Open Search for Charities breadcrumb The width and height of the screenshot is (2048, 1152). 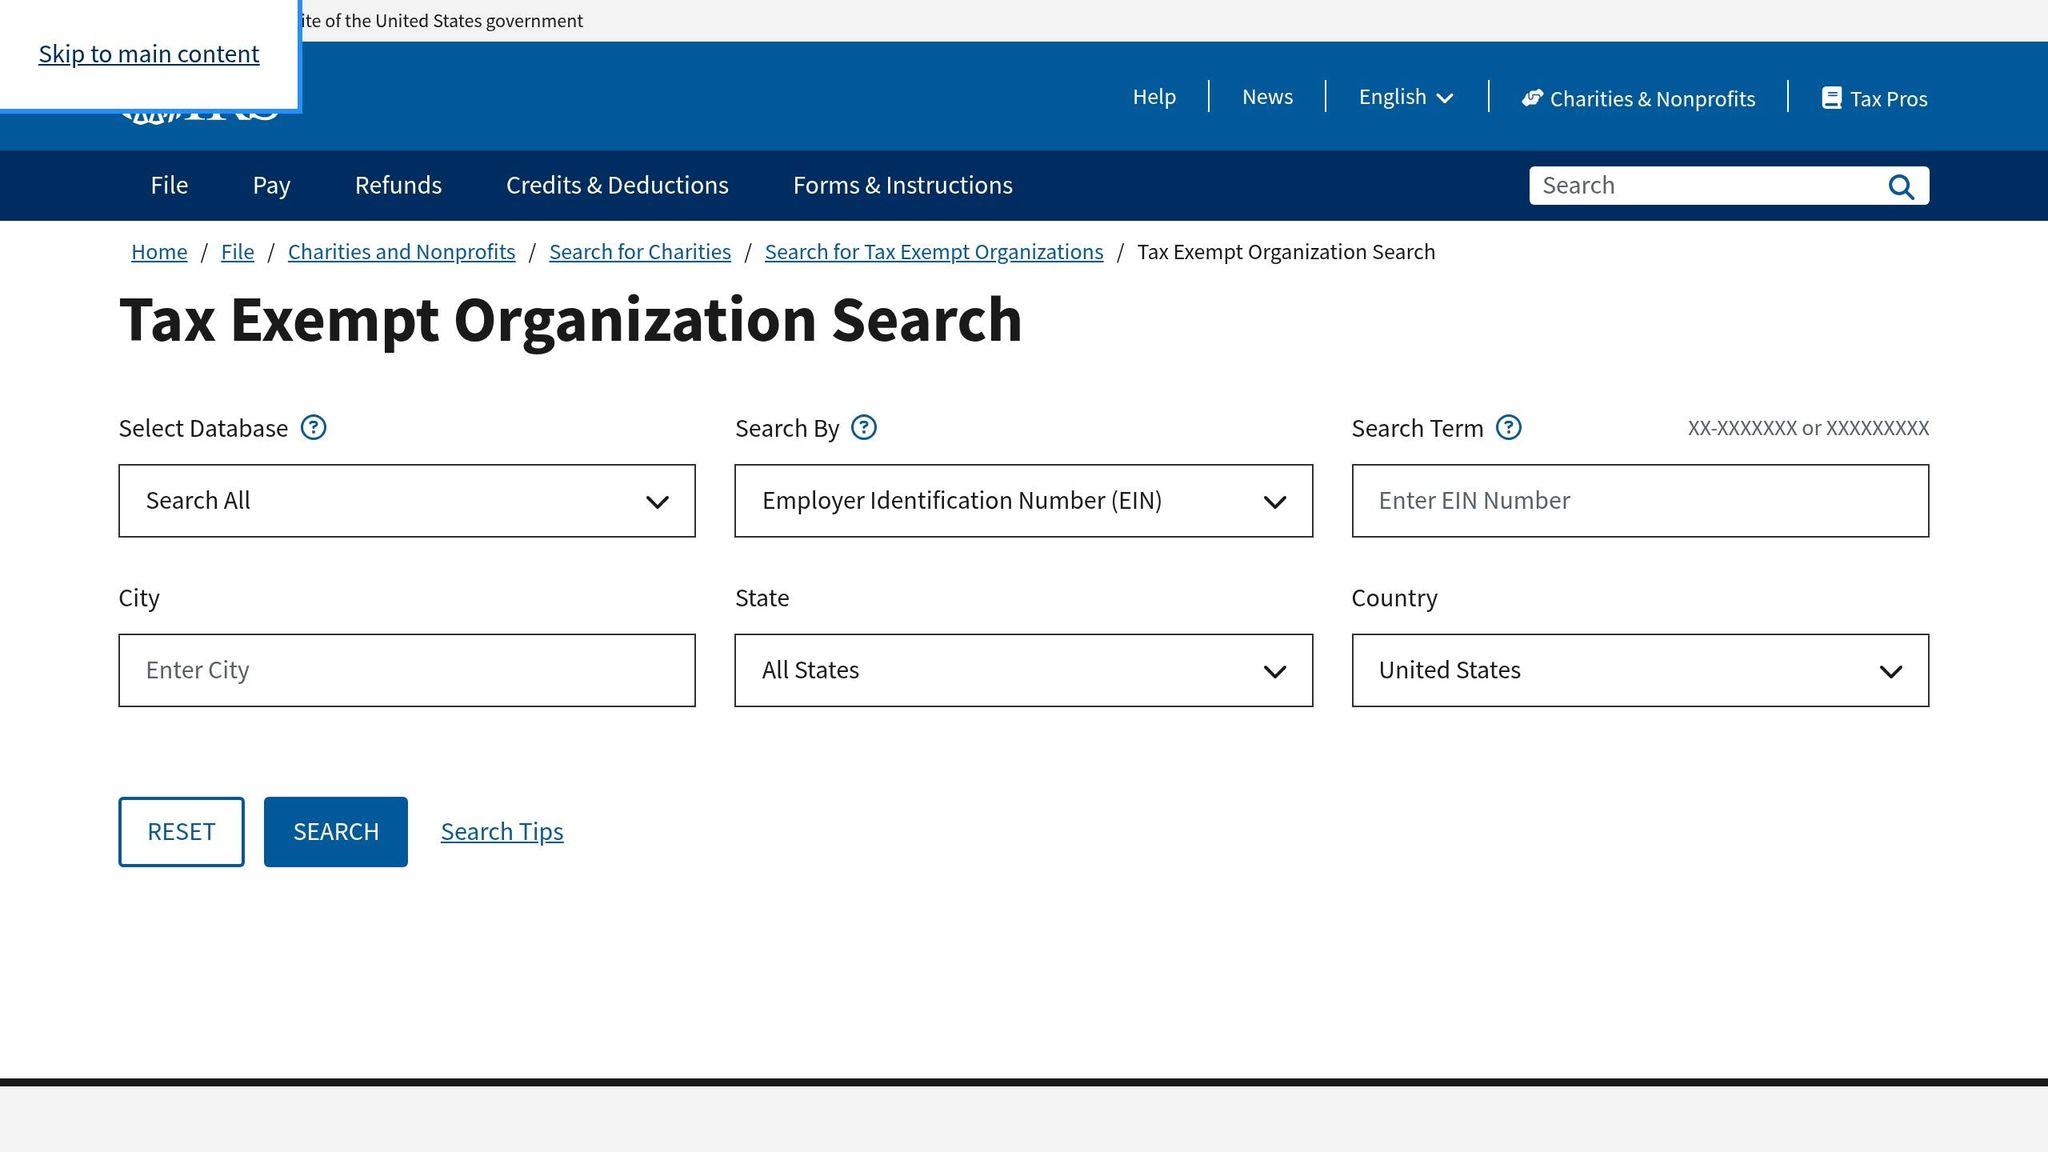point(640,252)
